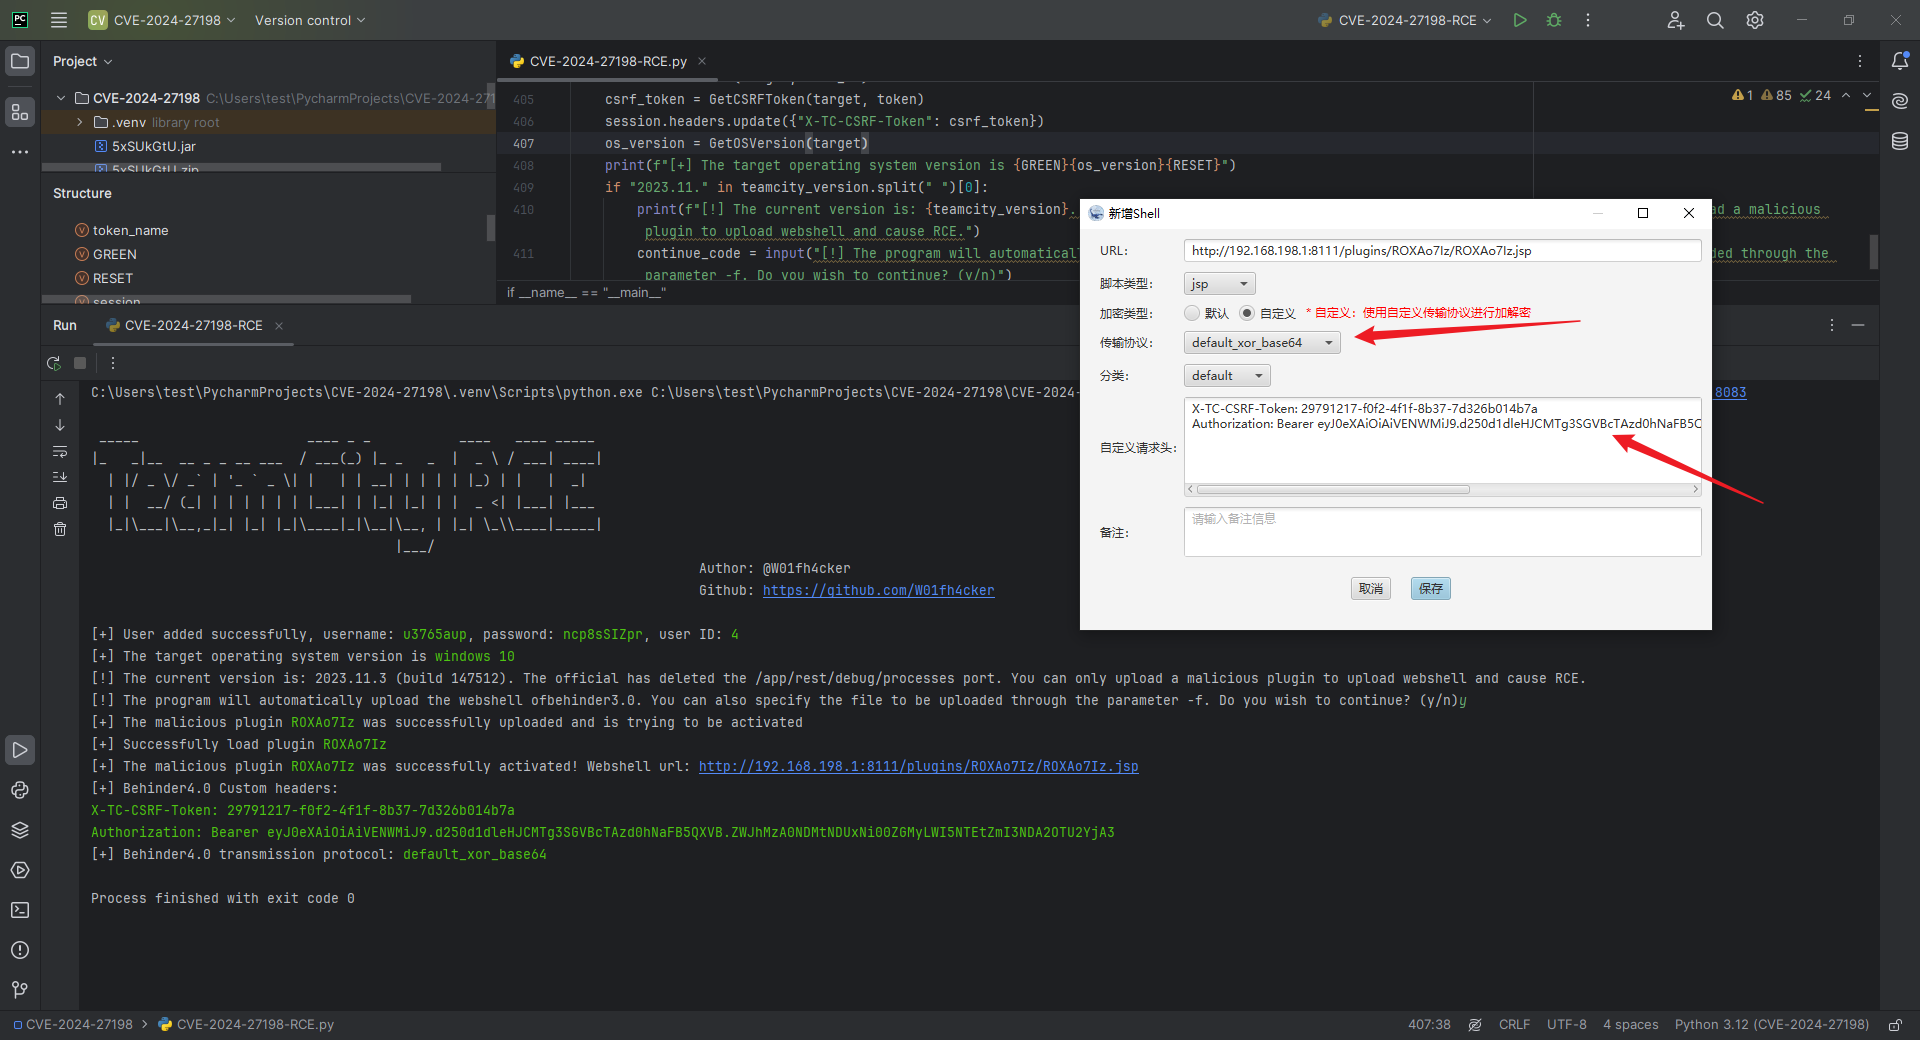
Task: Select 5xSUkGtU.jar in project tree
Action: coord(154,146)
